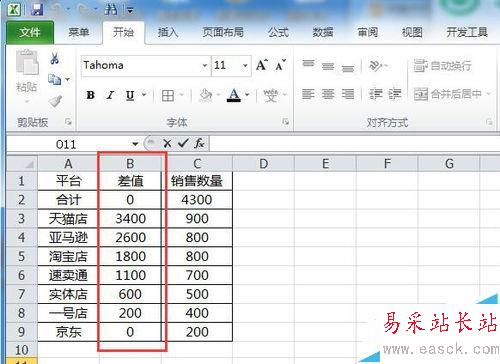The image size is (500, 364).
Task: Click the Copy icon in the clipboard group
Action: click(55, 79)
